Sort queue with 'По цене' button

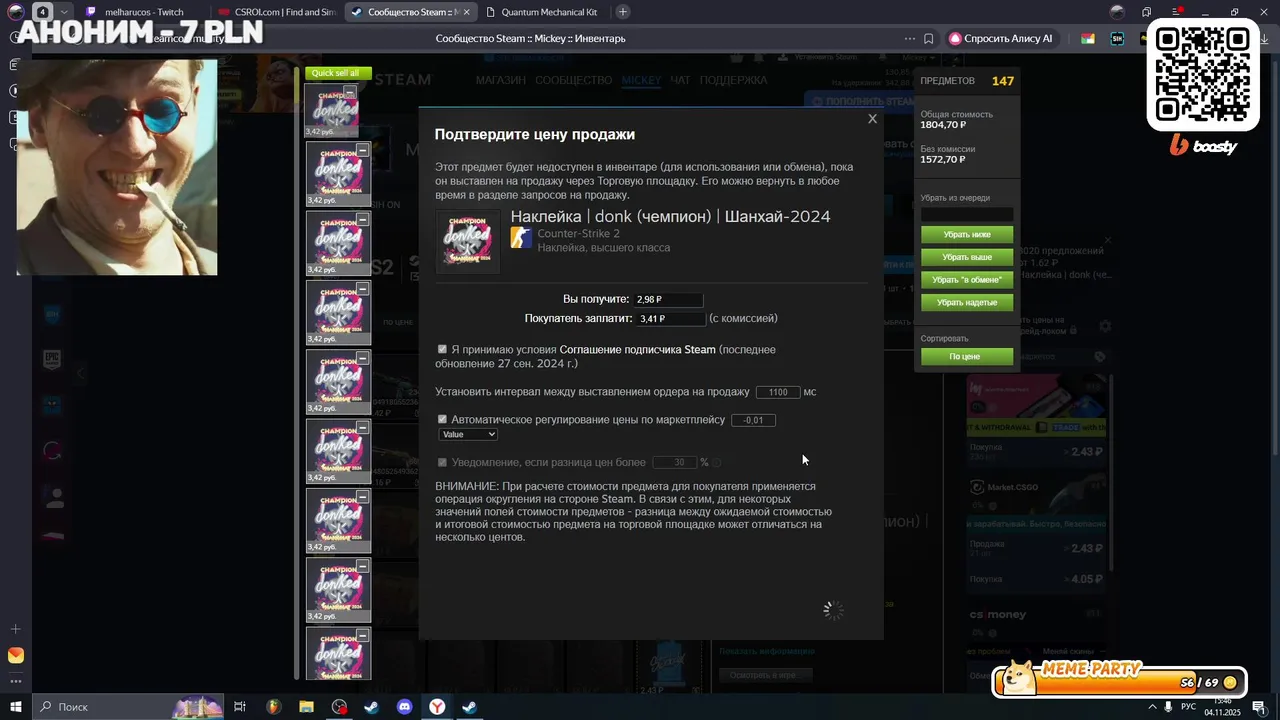967,356
